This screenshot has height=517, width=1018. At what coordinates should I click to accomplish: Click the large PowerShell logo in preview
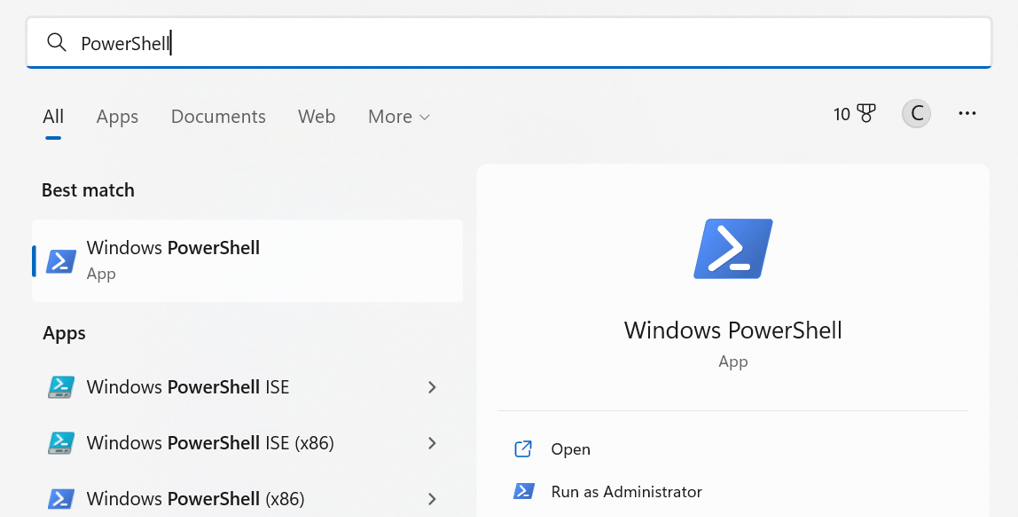(733, 249)
